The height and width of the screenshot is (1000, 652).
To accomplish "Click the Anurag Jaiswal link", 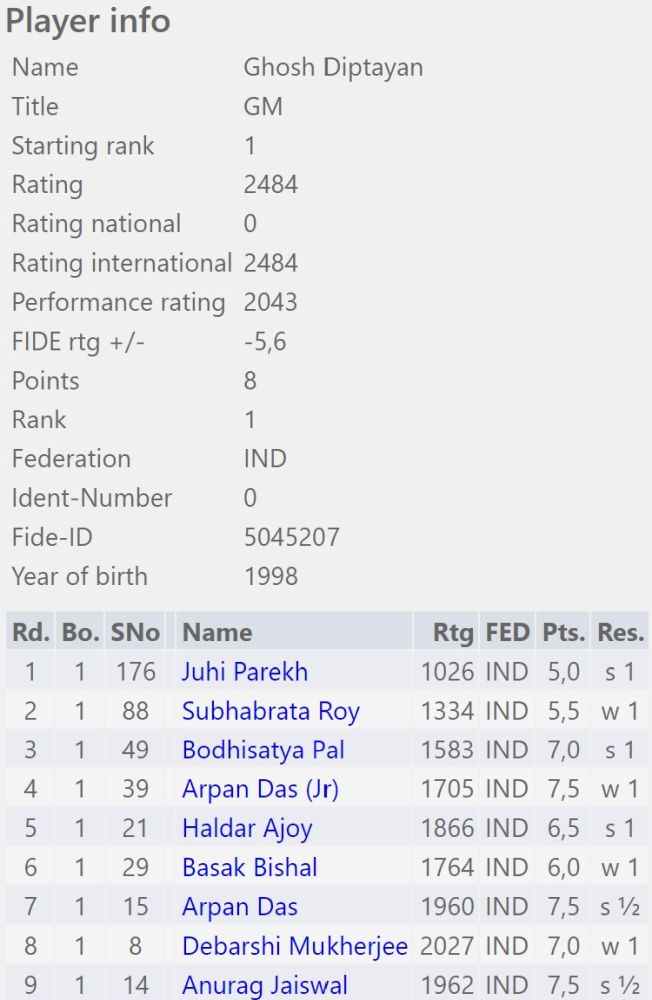I will tap(265, 985).
